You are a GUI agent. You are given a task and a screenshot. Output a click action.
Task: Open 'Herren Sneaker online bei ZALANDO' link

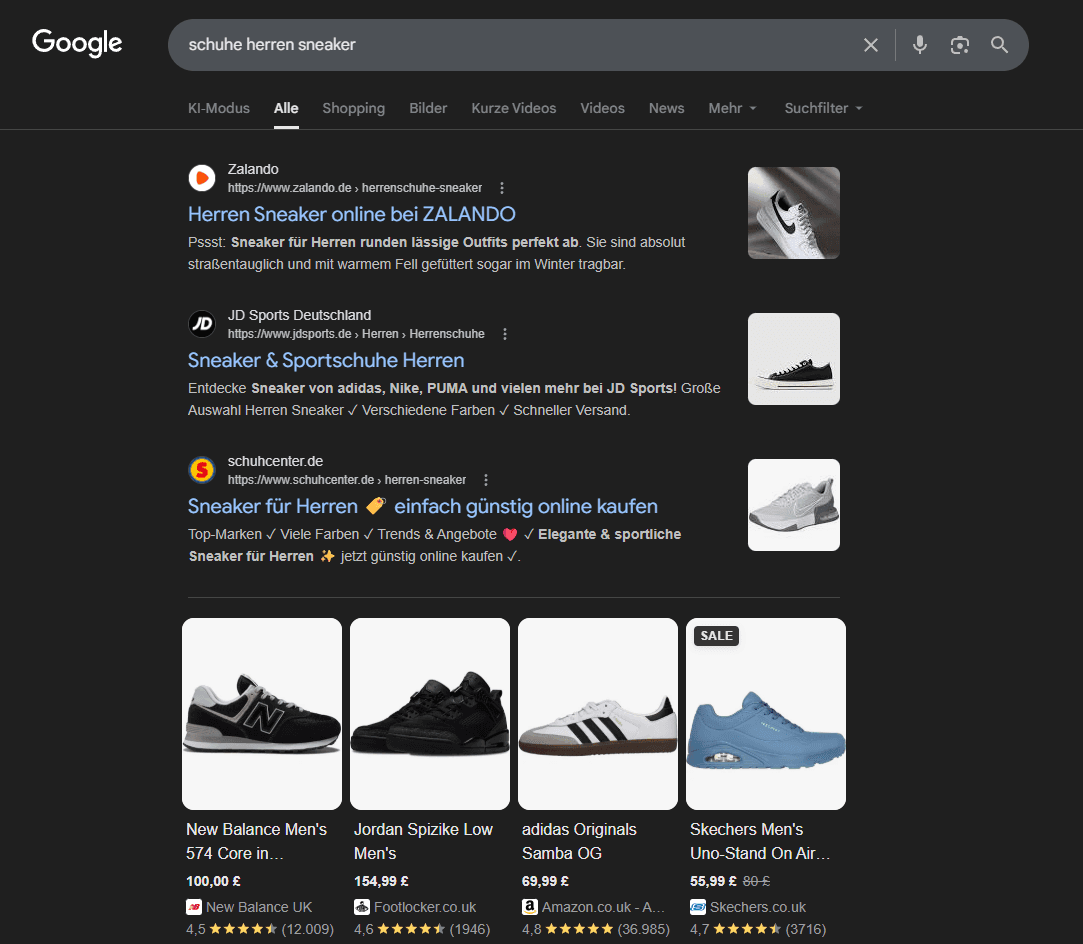pos(352,214)
